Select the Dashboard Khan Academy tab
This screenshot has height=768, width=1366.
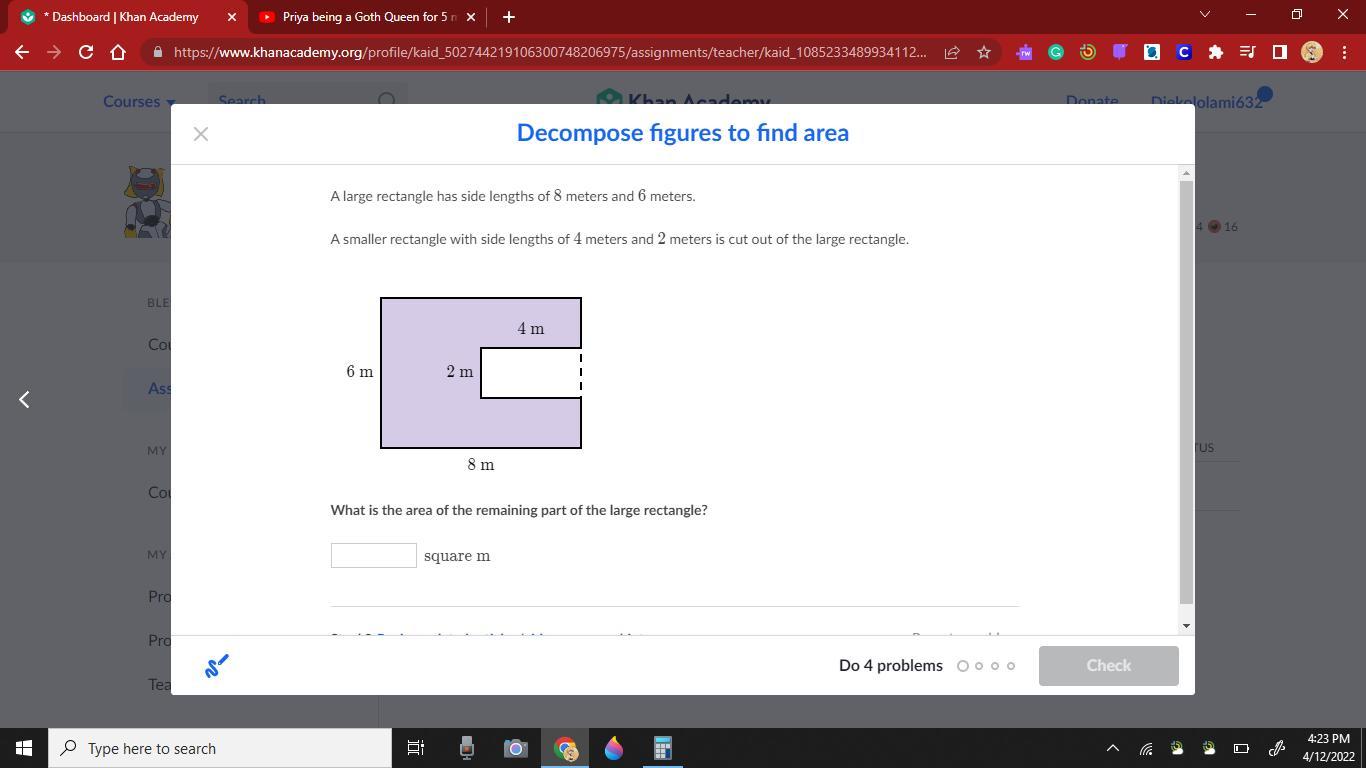tap(120, 17)
